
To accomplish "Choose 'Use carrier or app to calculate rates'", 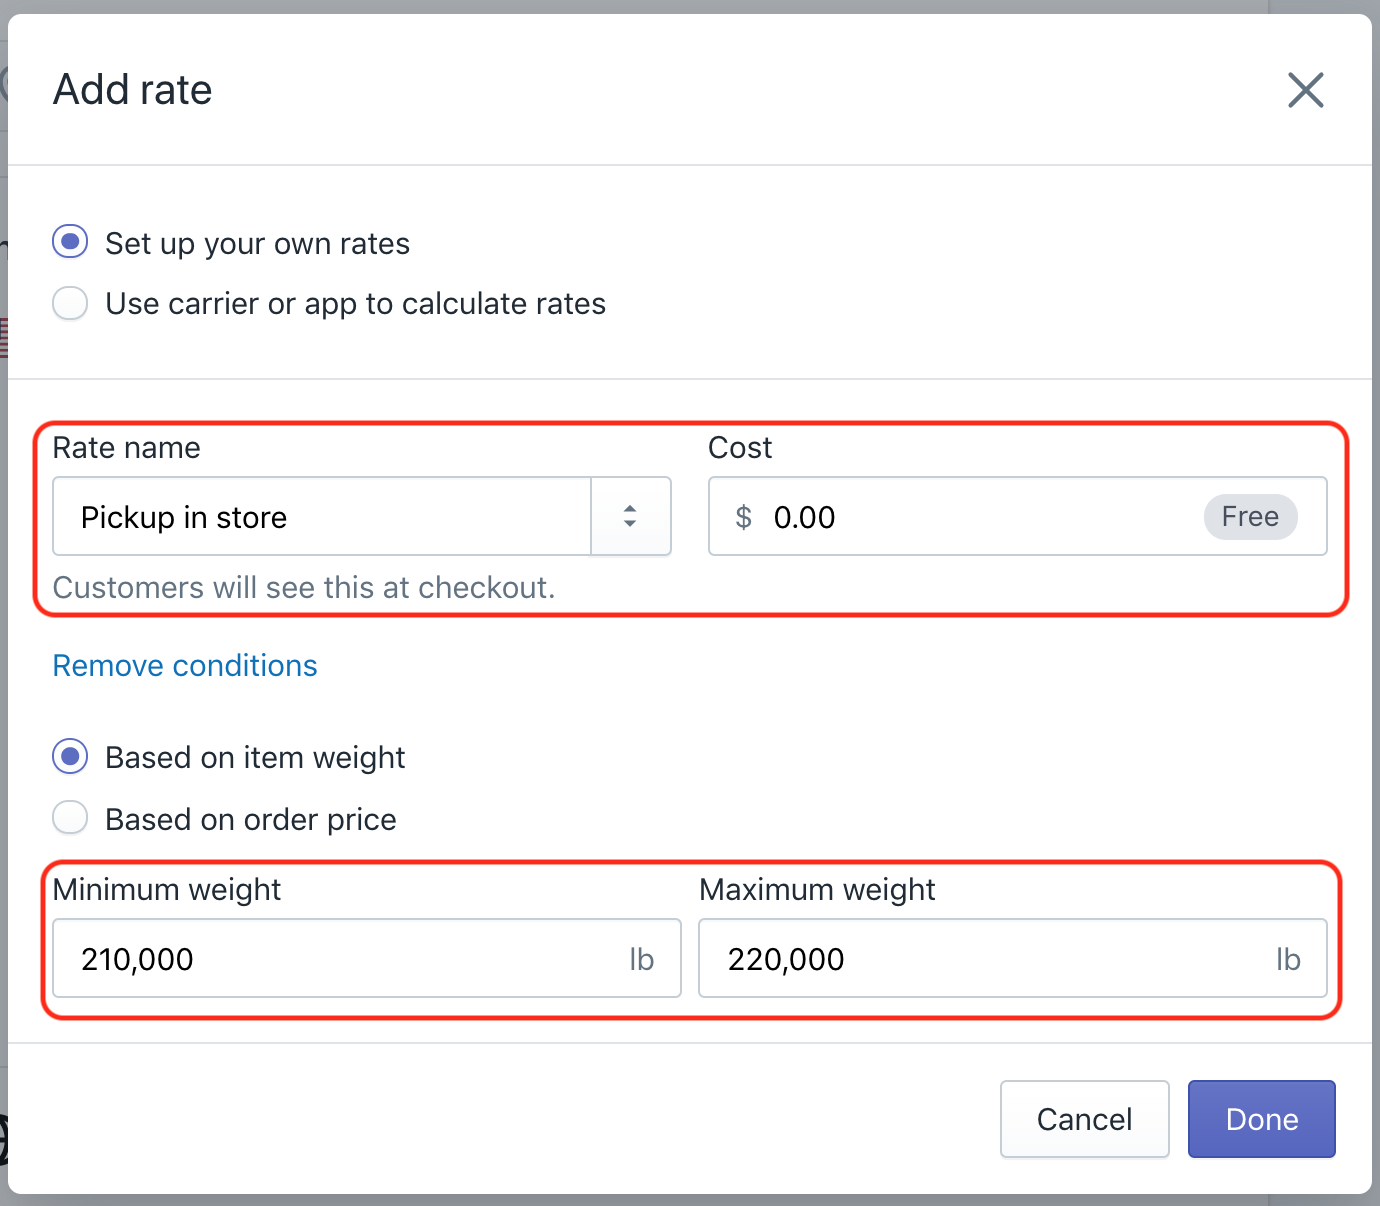I will click(x=70, y=303).
